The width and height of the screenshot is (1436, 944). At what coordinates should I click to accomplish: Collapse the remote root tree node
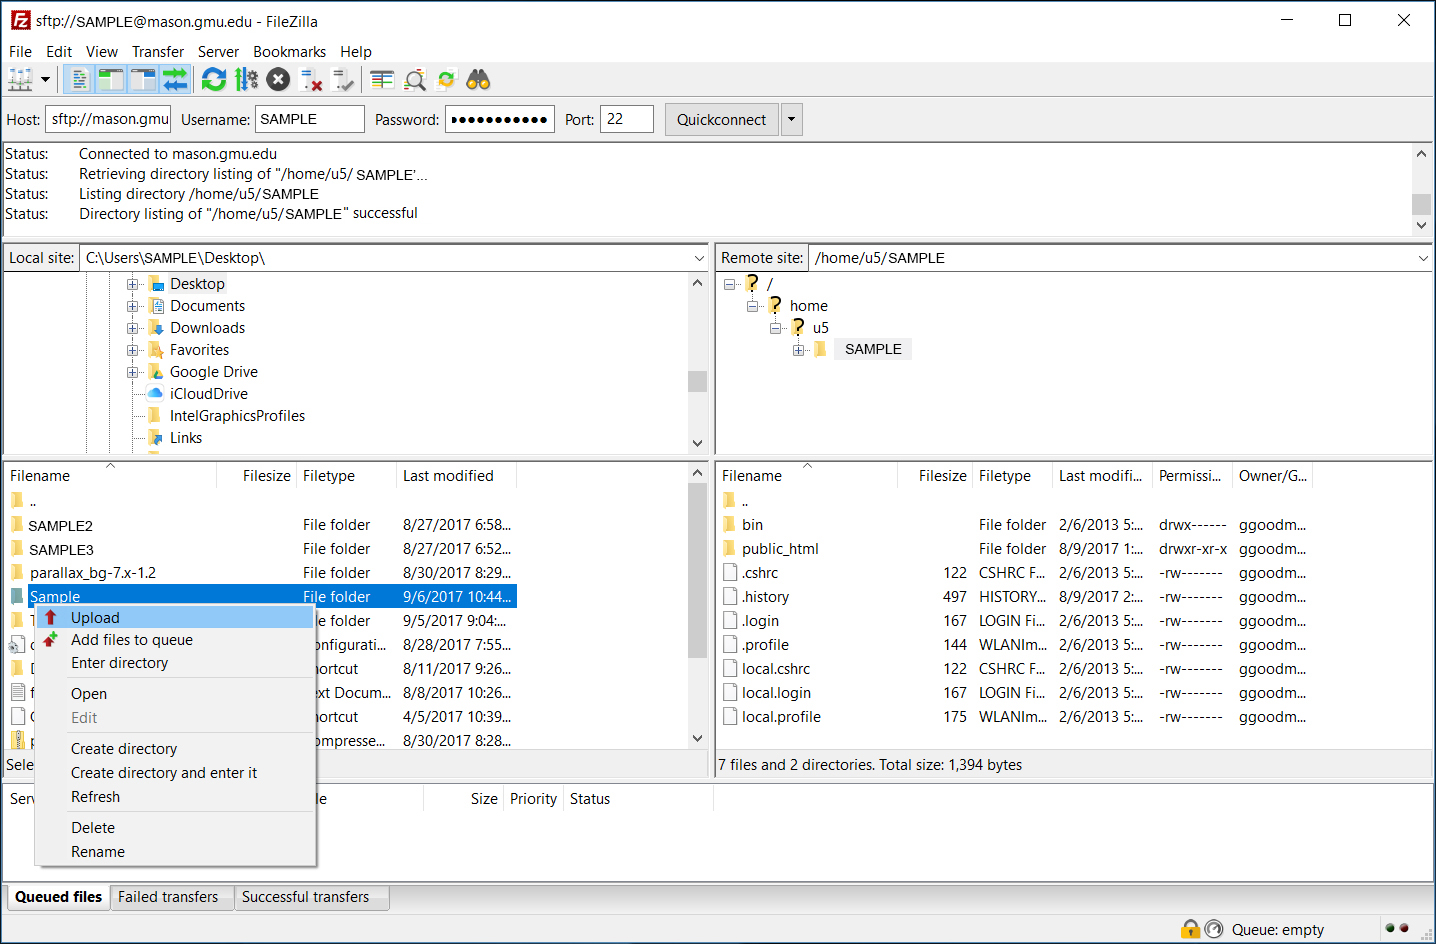coord(730,284)
